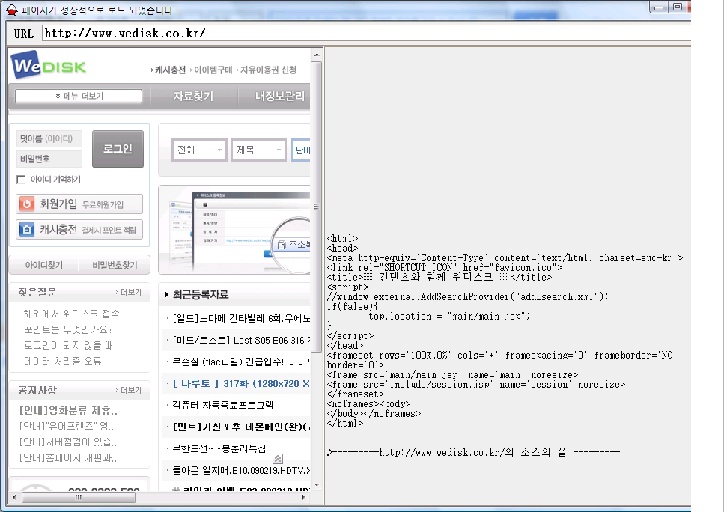
Task: Open the '돌아온 일지매.E10.090319.HDTV' item
Action: [239, 470]
